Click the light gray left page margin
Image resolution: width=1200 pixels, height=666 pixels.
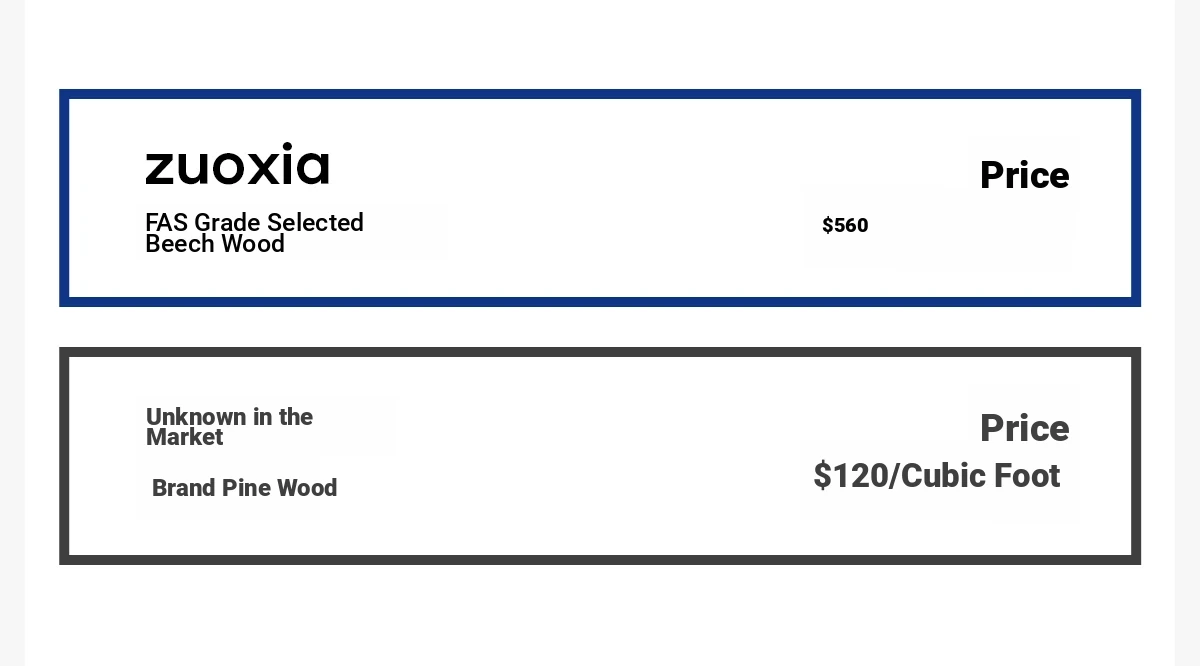12,333
